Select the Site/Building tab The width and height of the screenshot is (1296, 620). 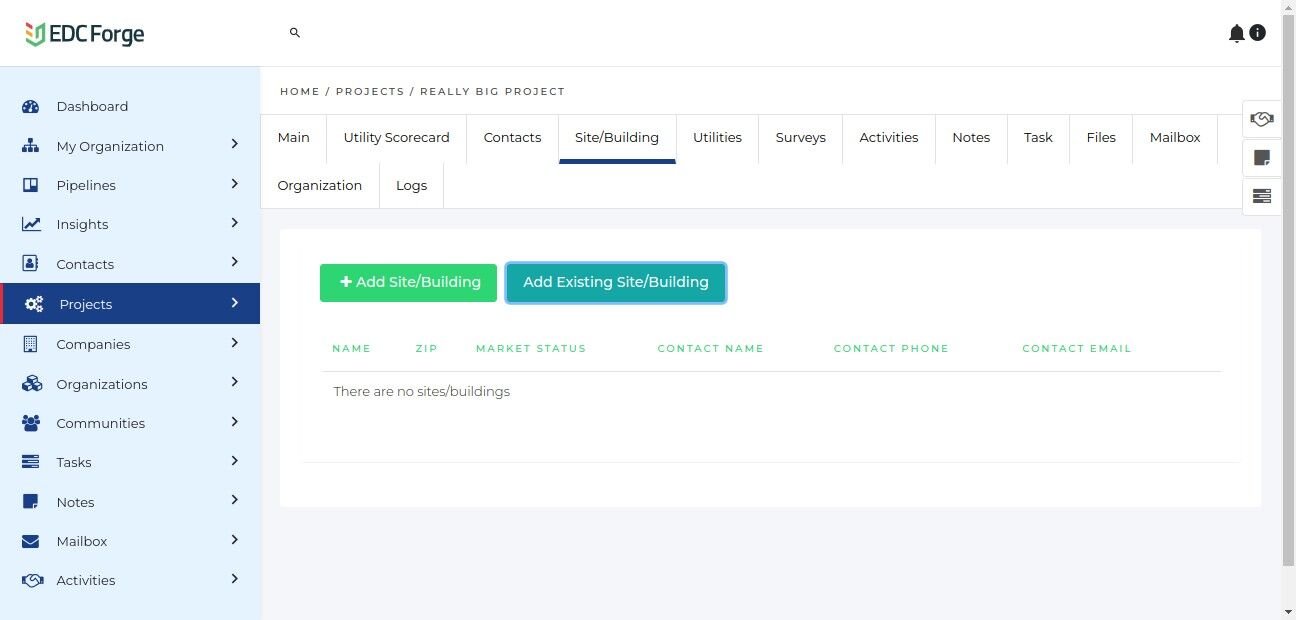tap(617, 138)
